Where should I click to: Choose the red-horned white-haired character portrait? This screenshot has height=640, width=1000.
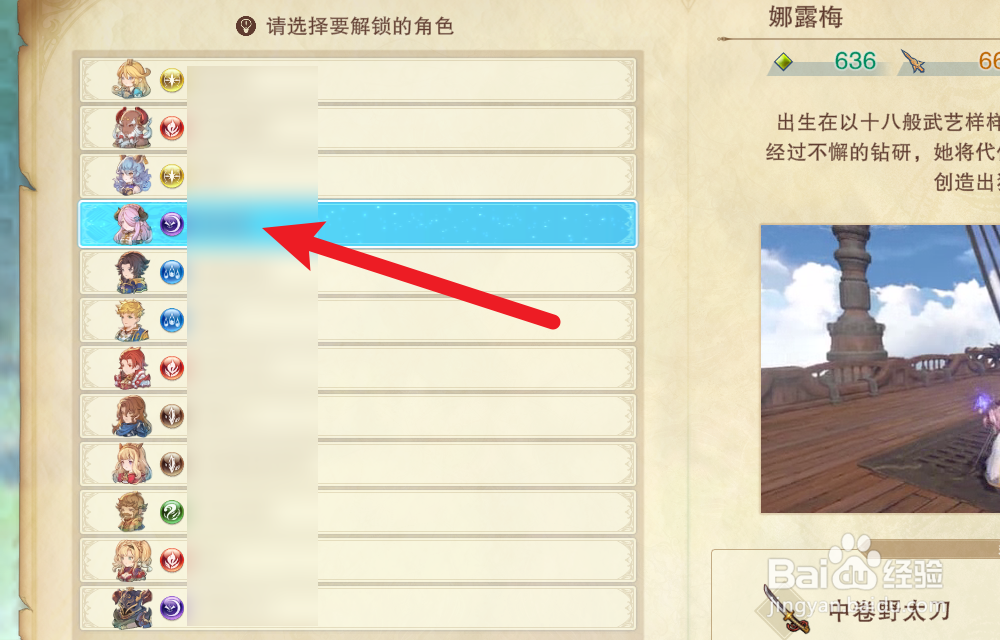[x=132, y=128]
